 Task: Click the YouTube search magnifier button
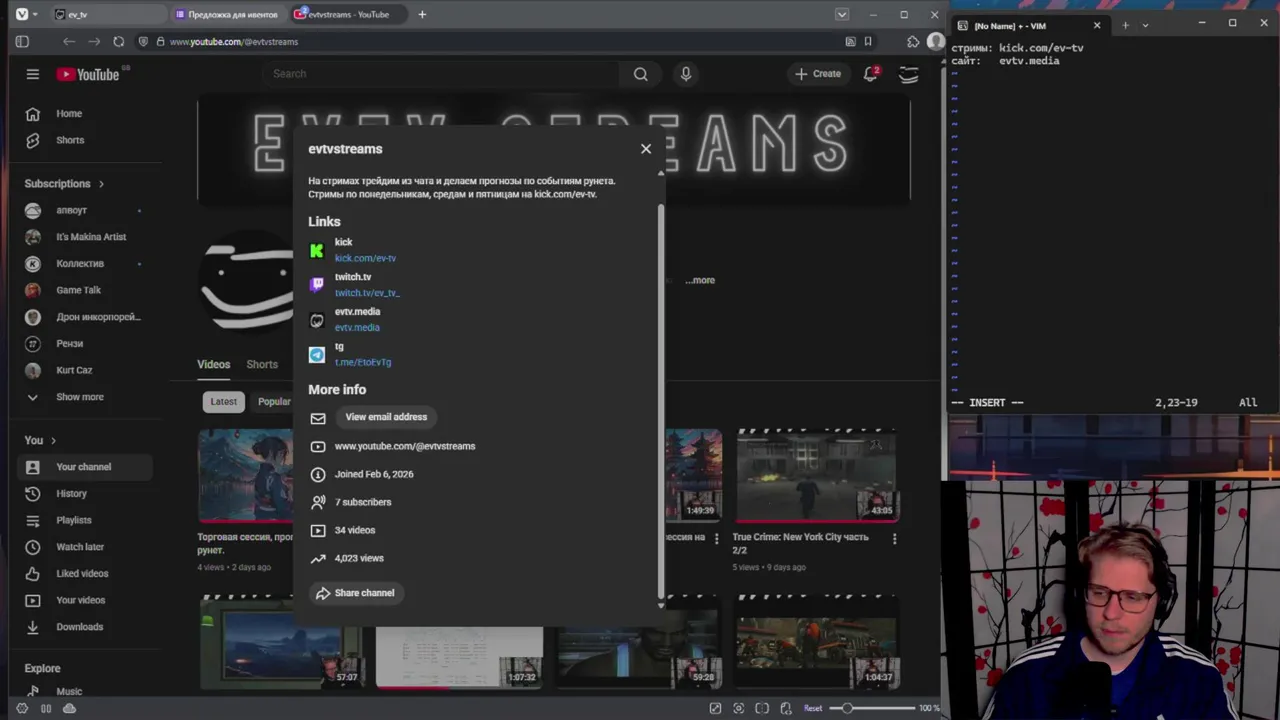[640, 74]
